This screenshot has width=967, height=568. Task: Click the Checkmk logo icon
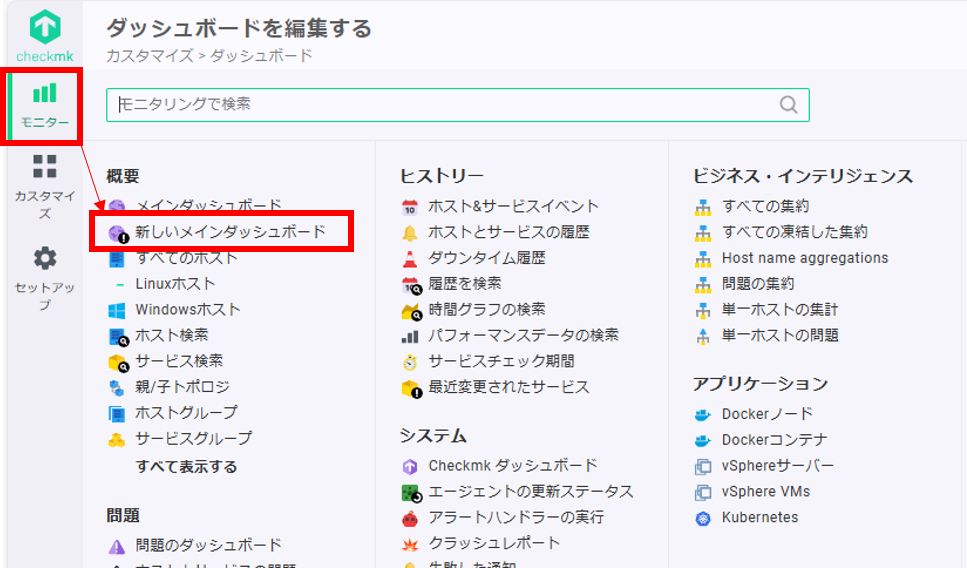(x=45, y=28)
